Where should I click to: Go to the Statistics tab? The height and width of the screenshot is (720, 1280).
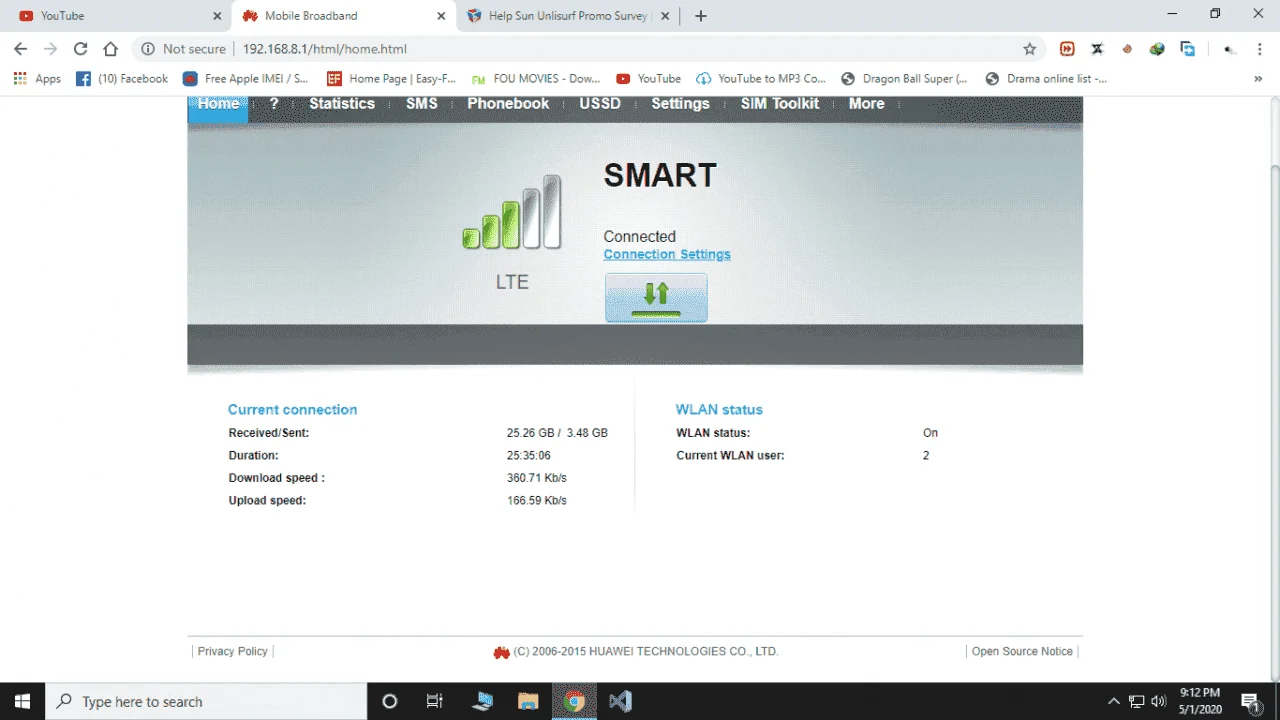[x=342, y=104]
